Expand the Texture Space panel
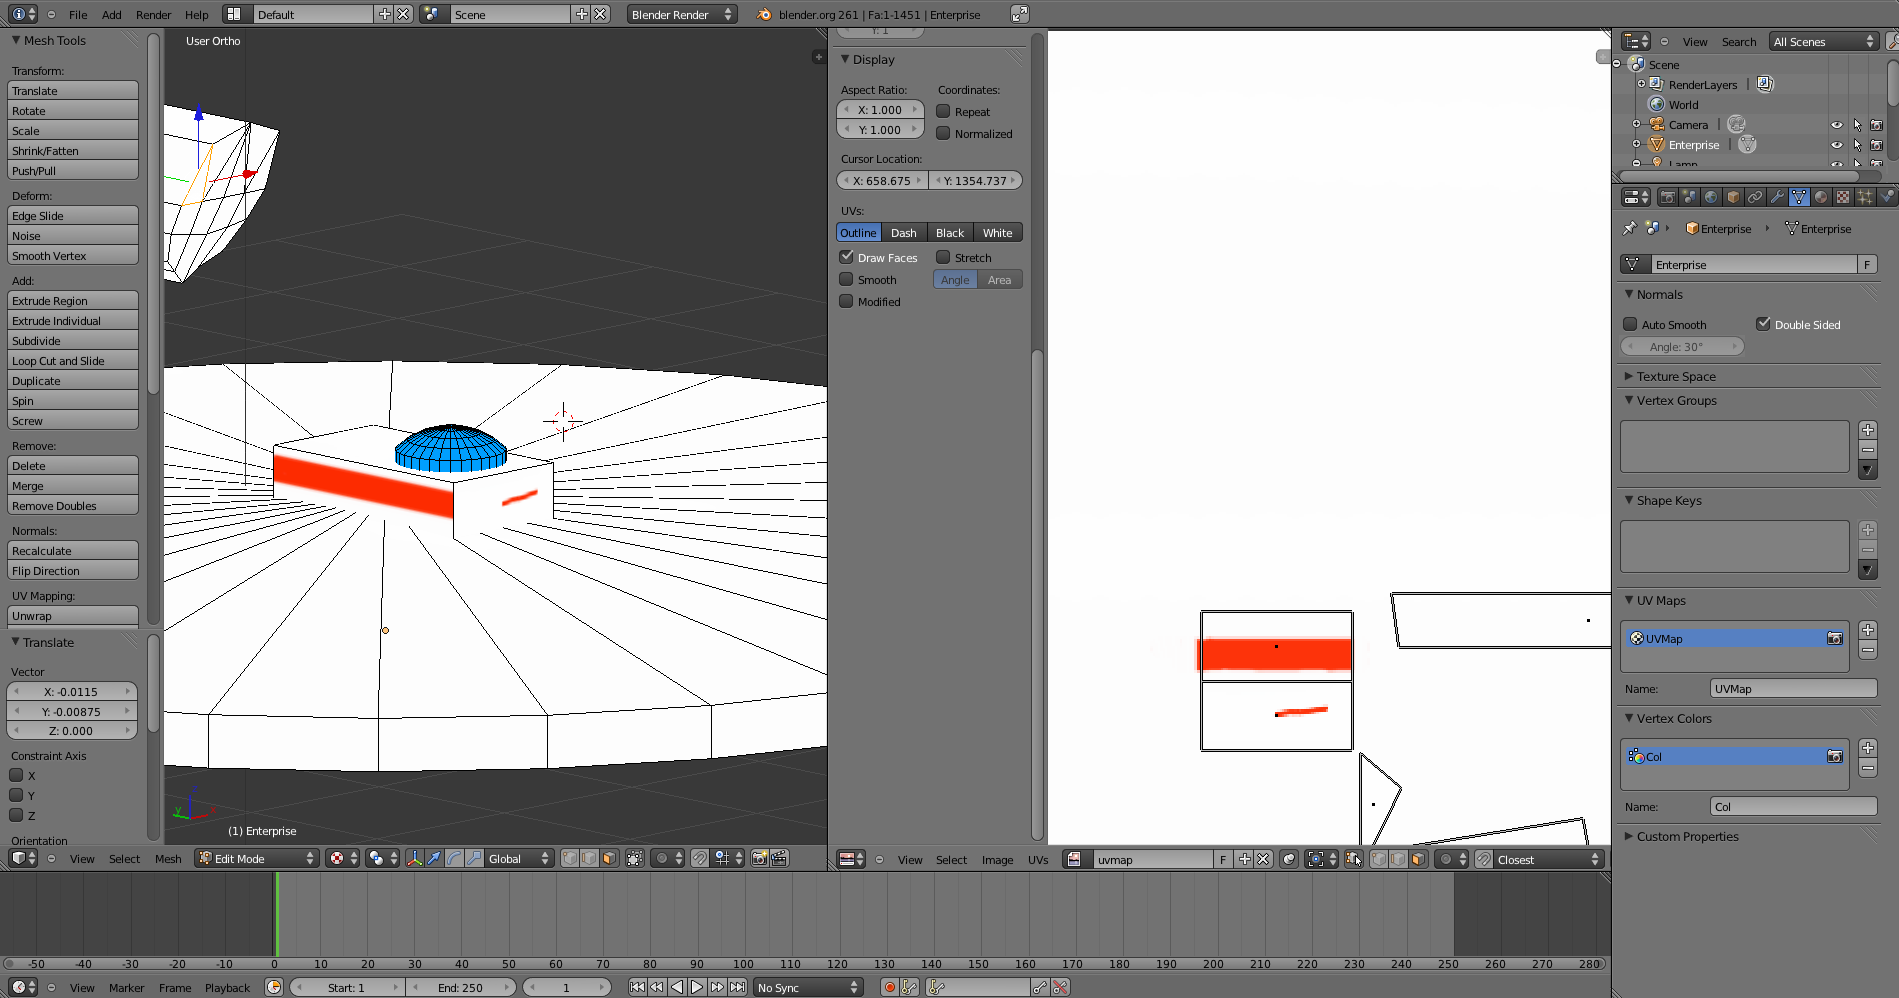 pyautogui.click(x=1676, y=376)
